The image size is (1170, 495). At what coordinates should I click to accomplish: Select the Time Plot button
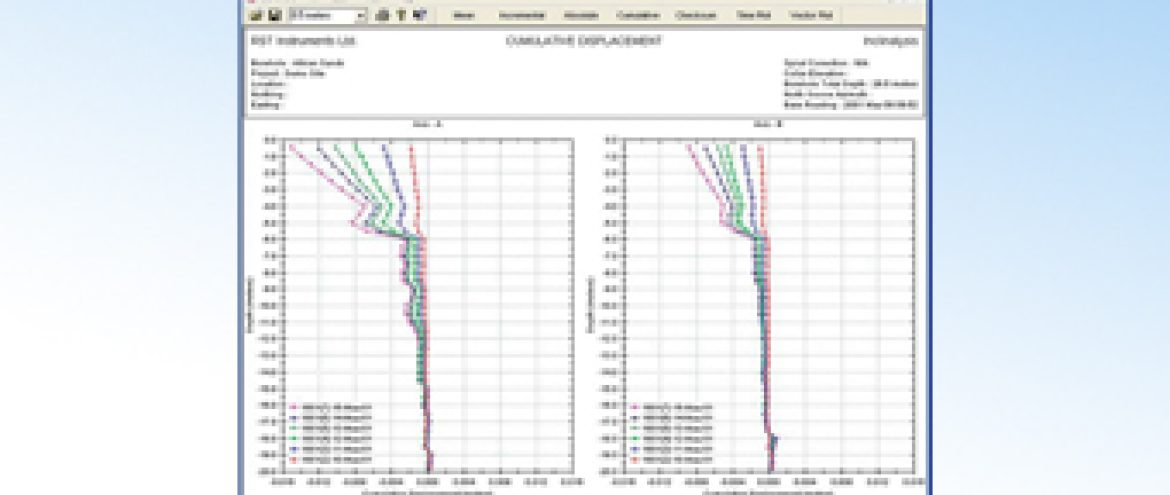click(x=753, y=15)
